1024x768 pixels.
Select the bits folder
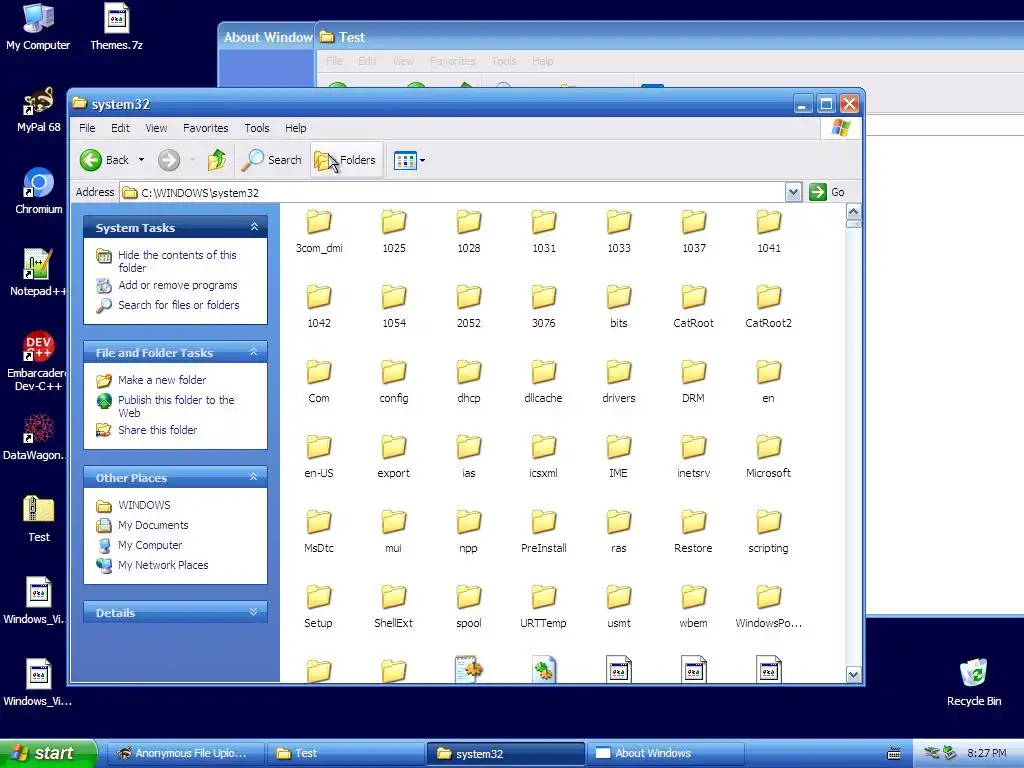[x=618, y=307]
